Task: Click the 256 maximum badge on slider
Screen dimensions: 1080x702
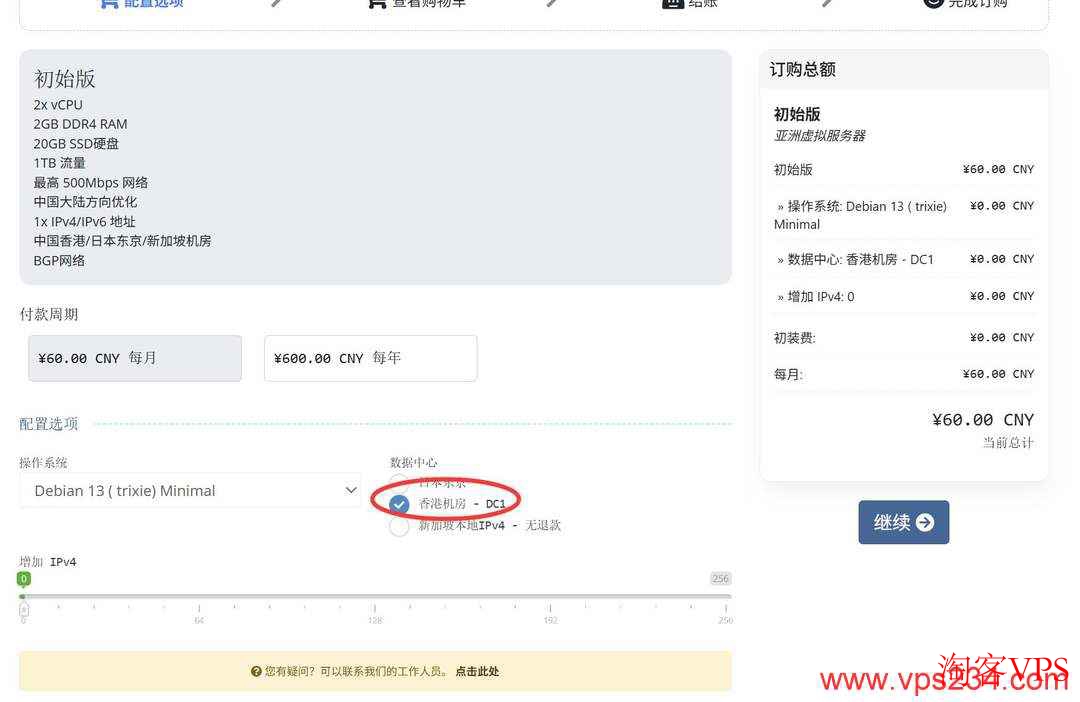Action: tap(720, 579)
